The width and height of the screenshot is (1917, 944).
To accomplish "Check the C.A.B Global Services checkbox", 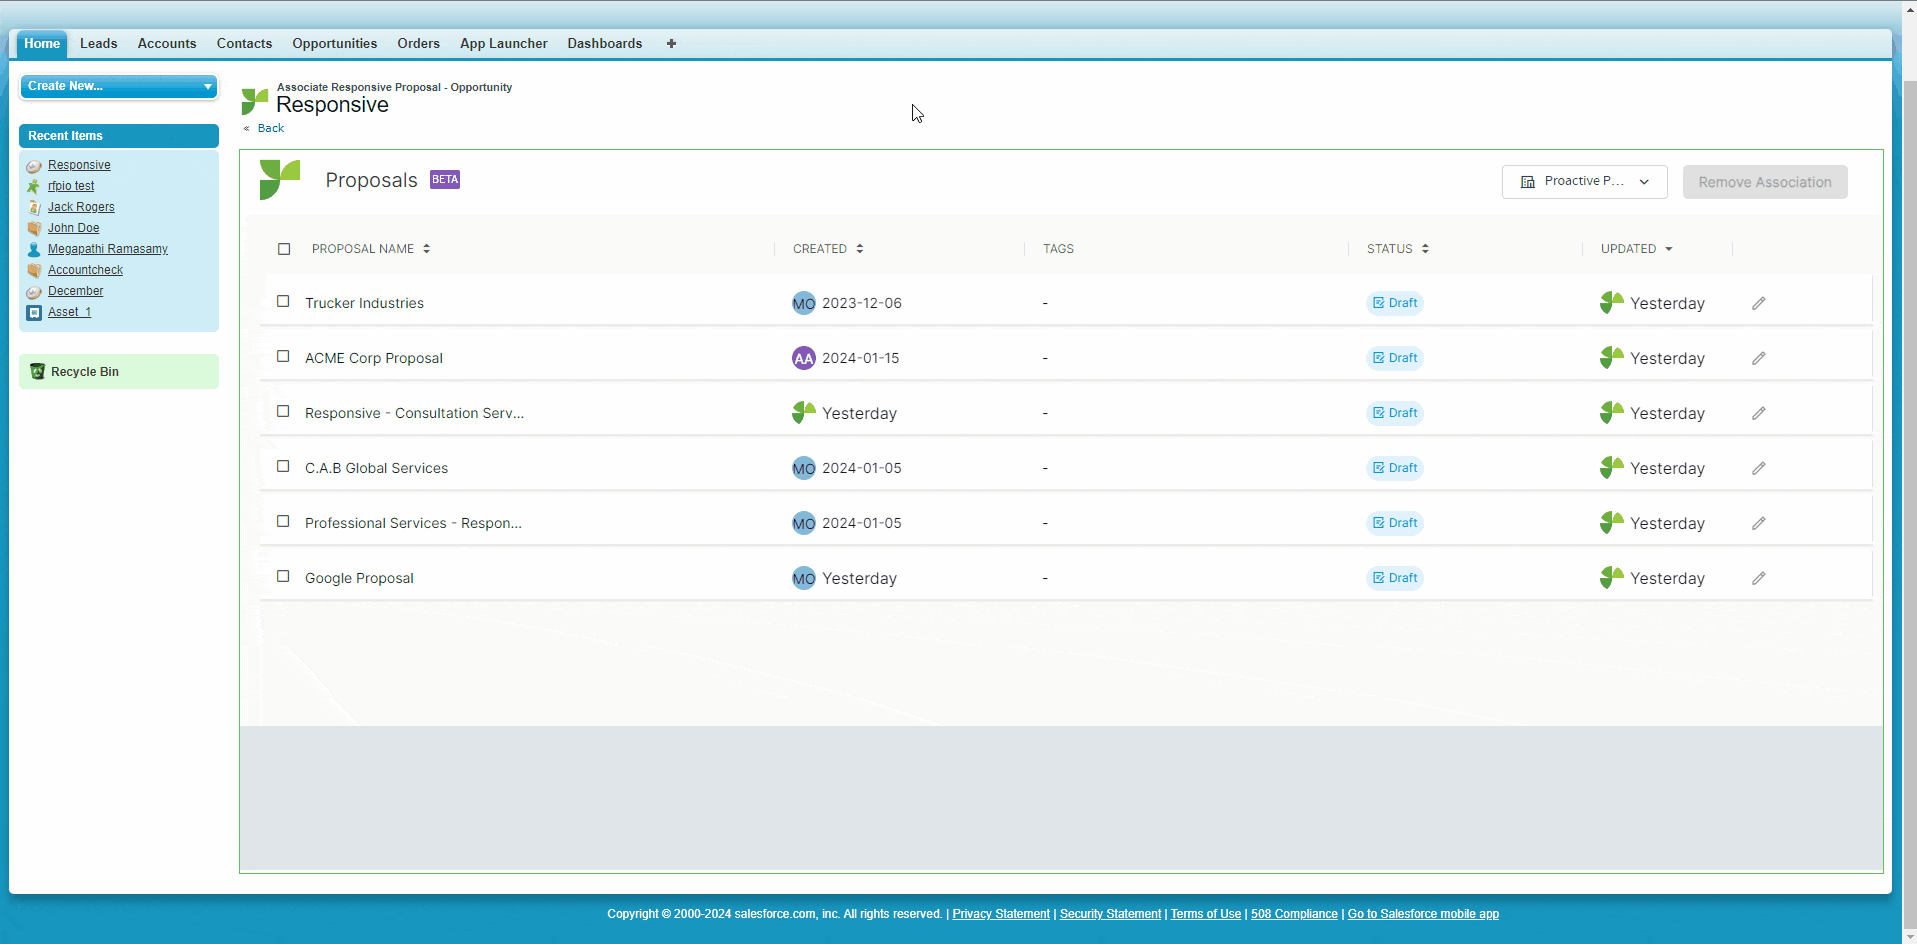I will [283, 466].
